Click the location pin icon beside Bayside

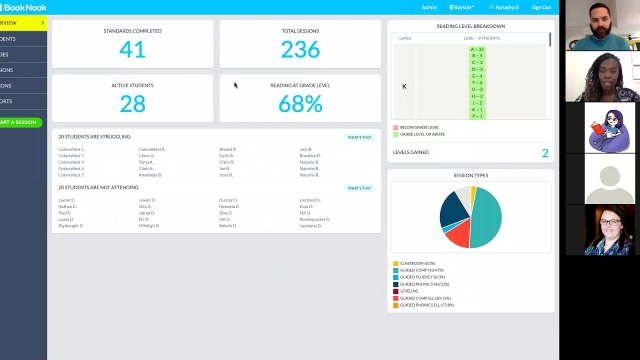451,7
